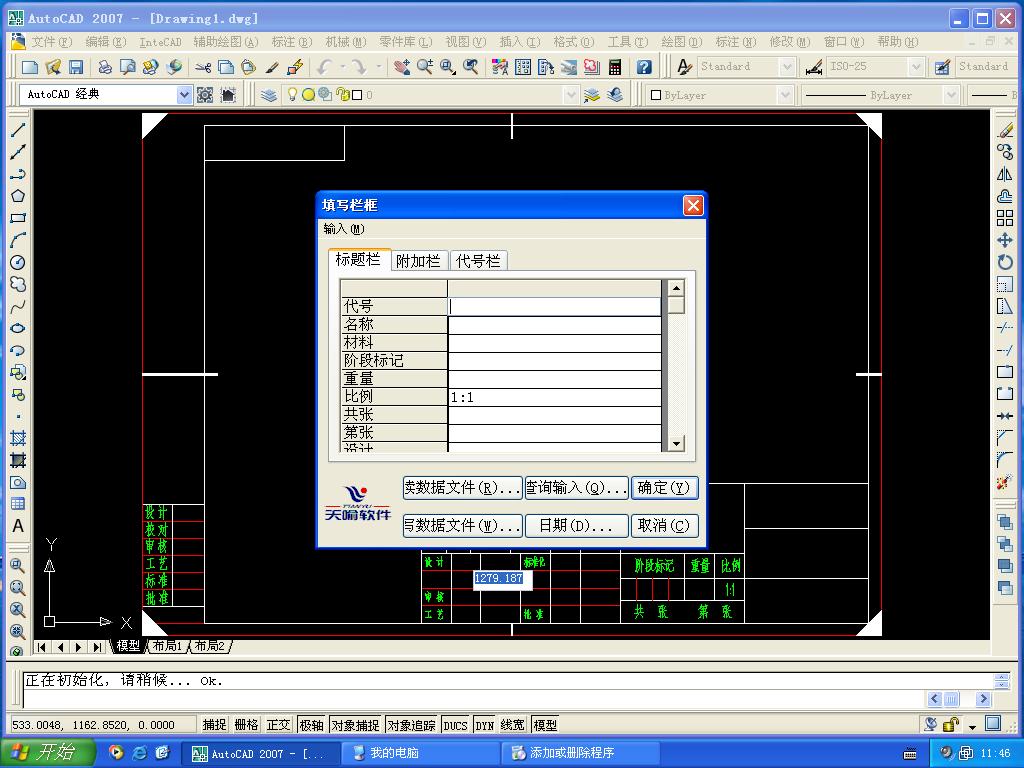Select the Move tool
Screen dimensions: 1024x768
1005,240
